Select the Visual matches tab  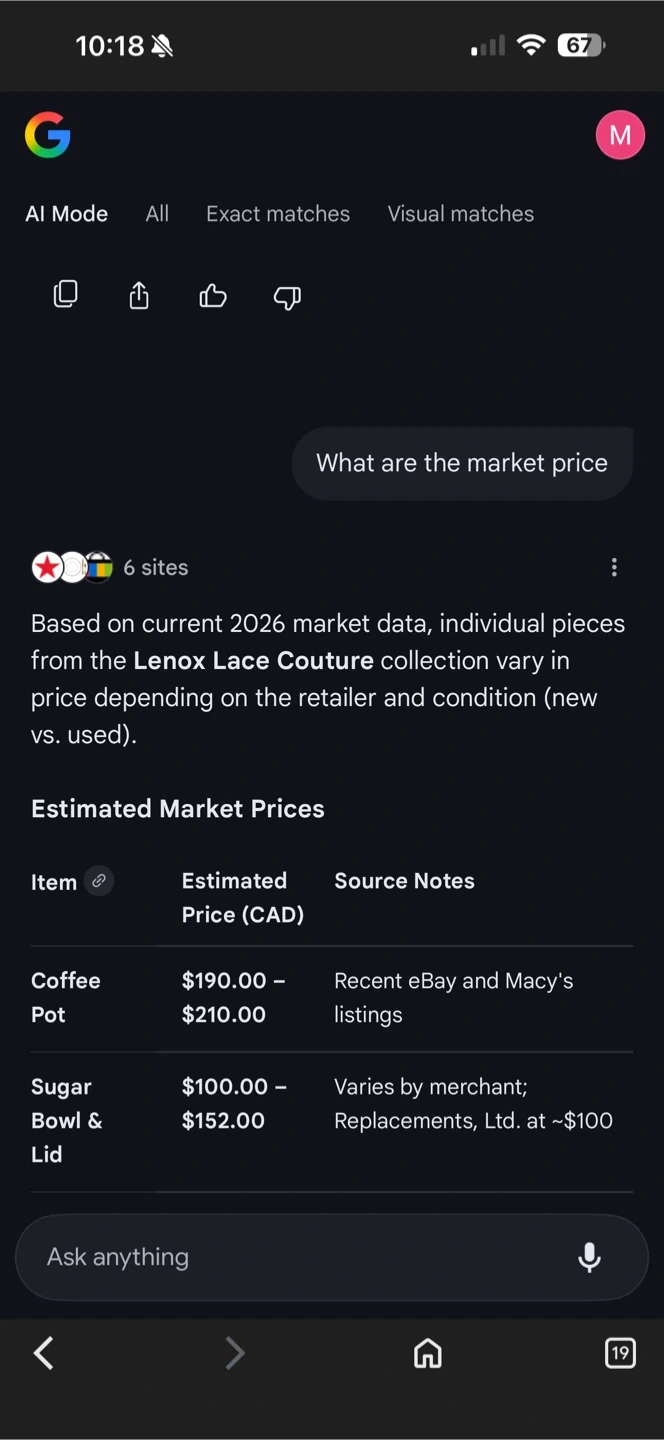461,214
